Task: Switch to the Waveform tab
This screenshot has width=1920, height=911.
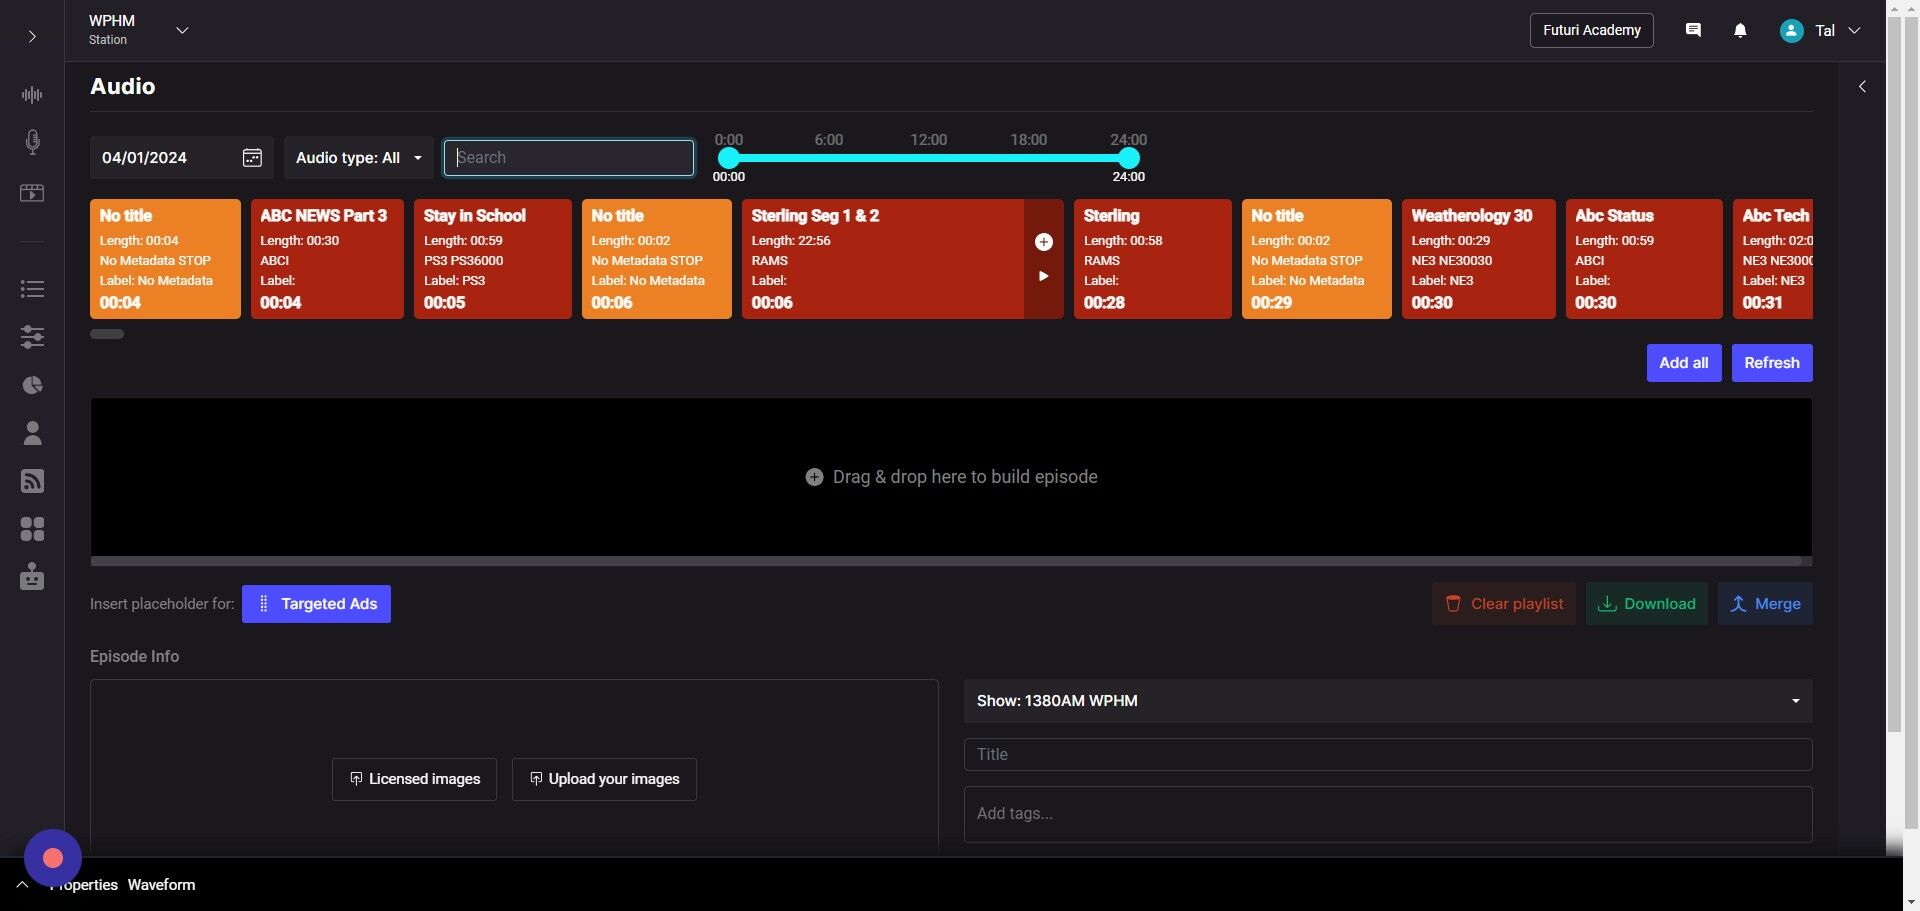Action: [x=161, y=885]
